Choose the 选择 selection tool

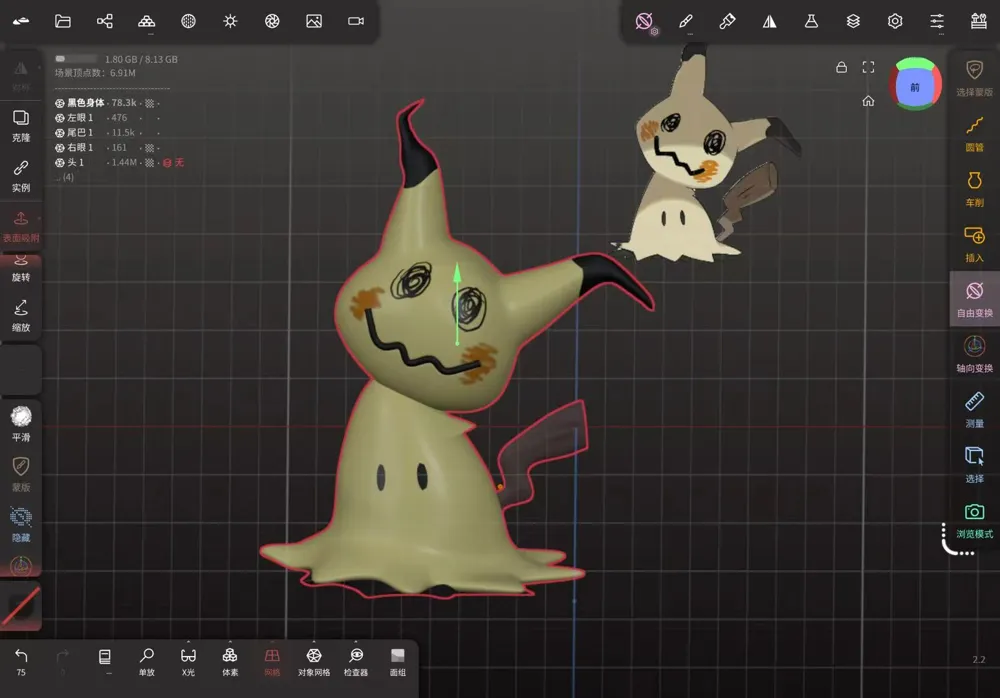pos(974,465)
